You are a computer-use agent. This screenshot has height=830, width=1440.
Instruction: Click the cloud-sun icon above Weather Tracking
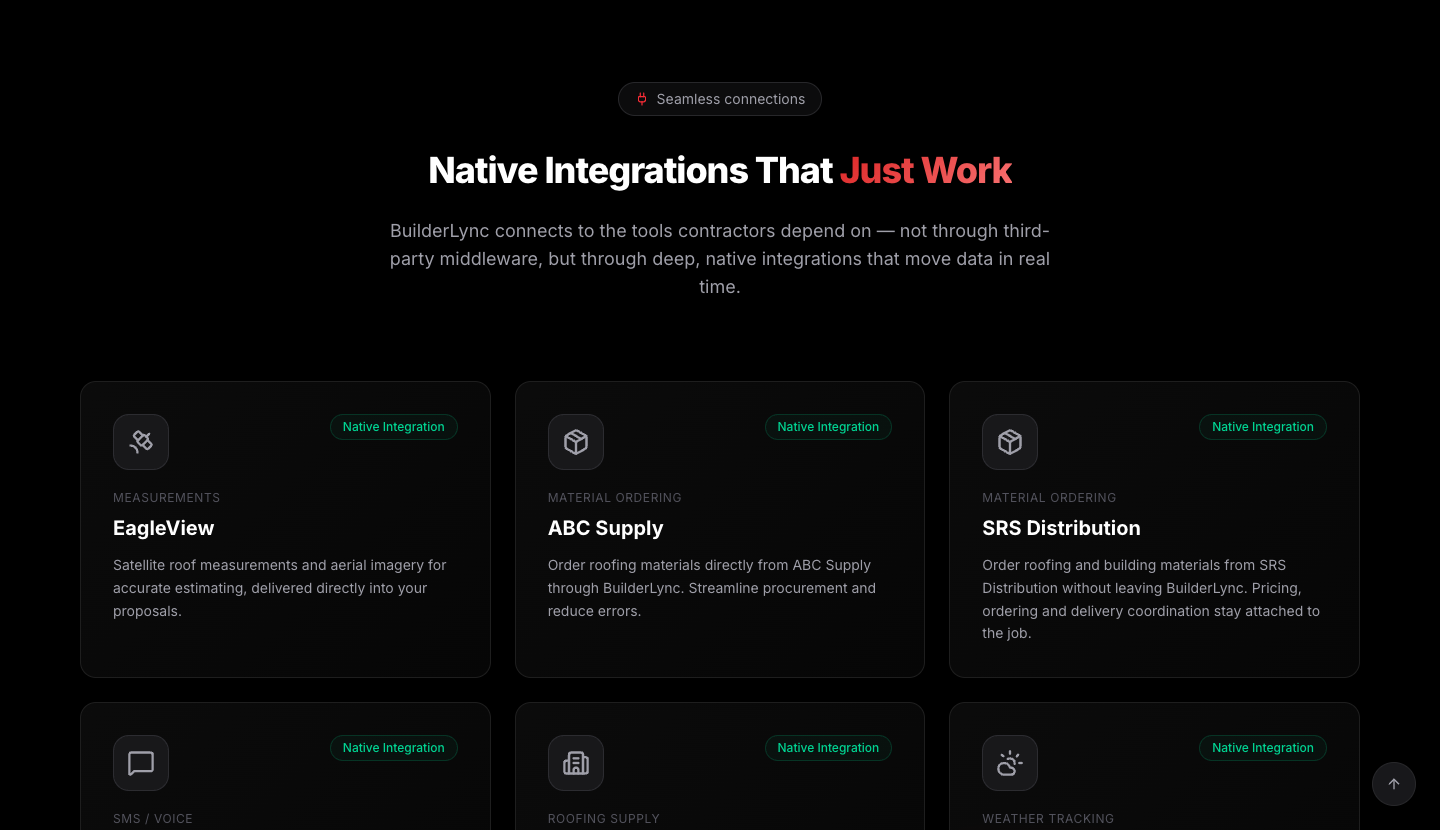click(1010, 763)
